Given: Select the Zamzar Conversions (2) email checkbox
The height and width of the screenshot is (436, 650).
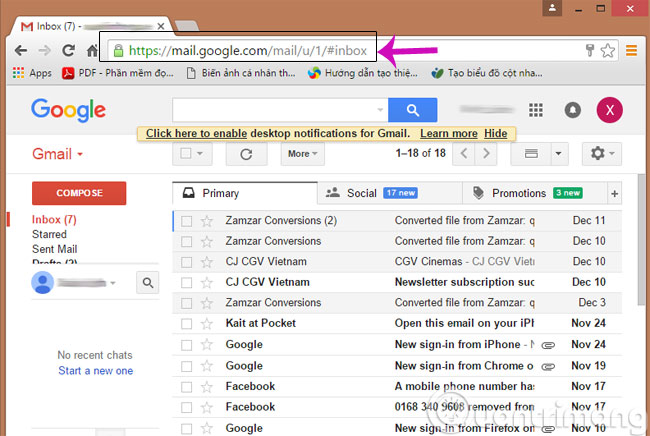Looking at the screenshot, I should (x=187, y=221).
